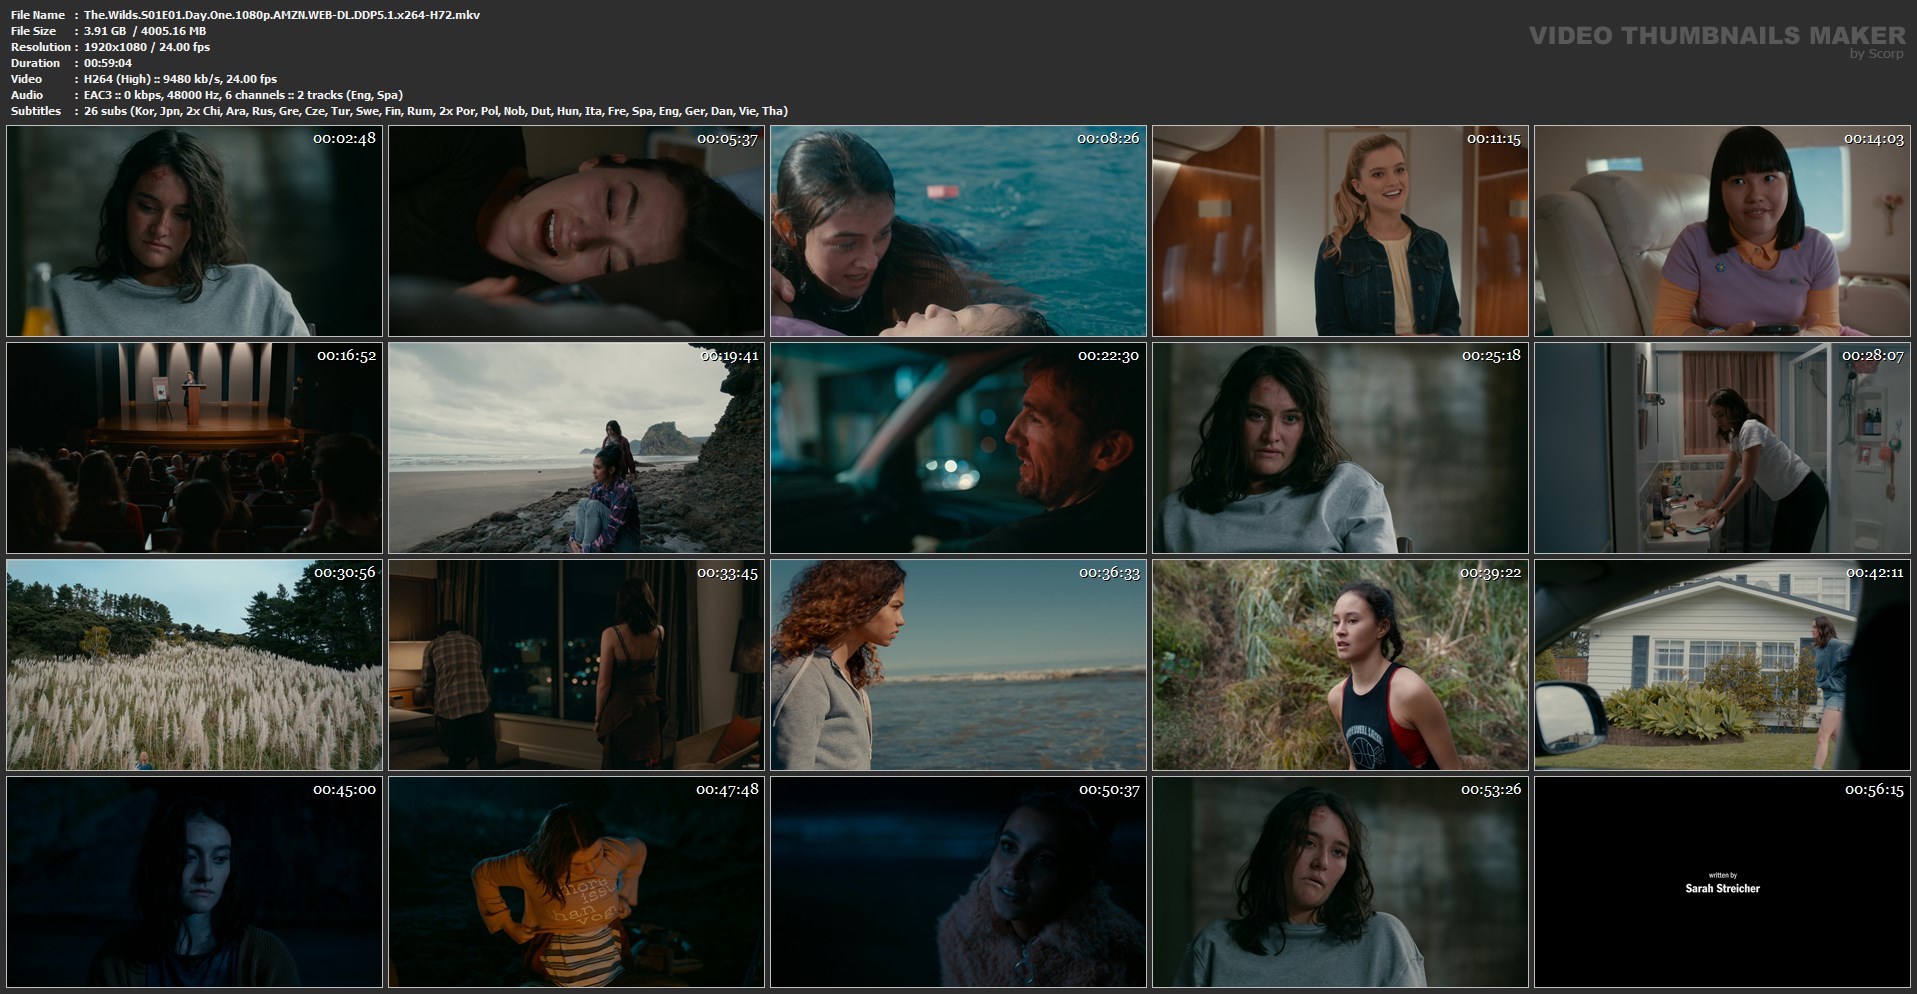Open the pampas grass field thumbnail 00:30:56
The image size is (1917, 994).
tap(194, 665)
